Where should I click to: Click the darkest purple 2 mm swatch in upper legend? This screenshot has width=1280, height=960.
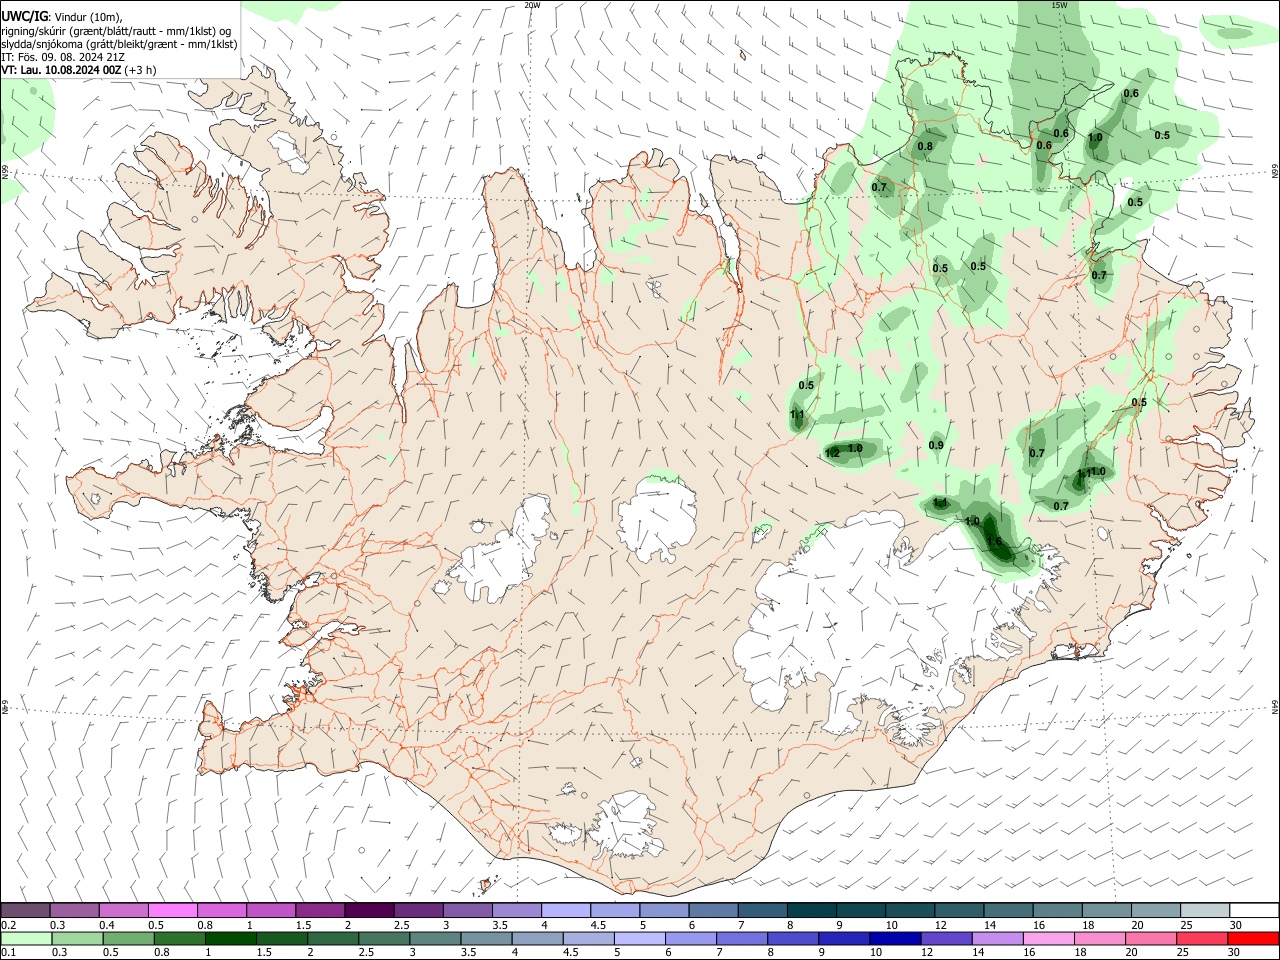click(x=368, y=910)
